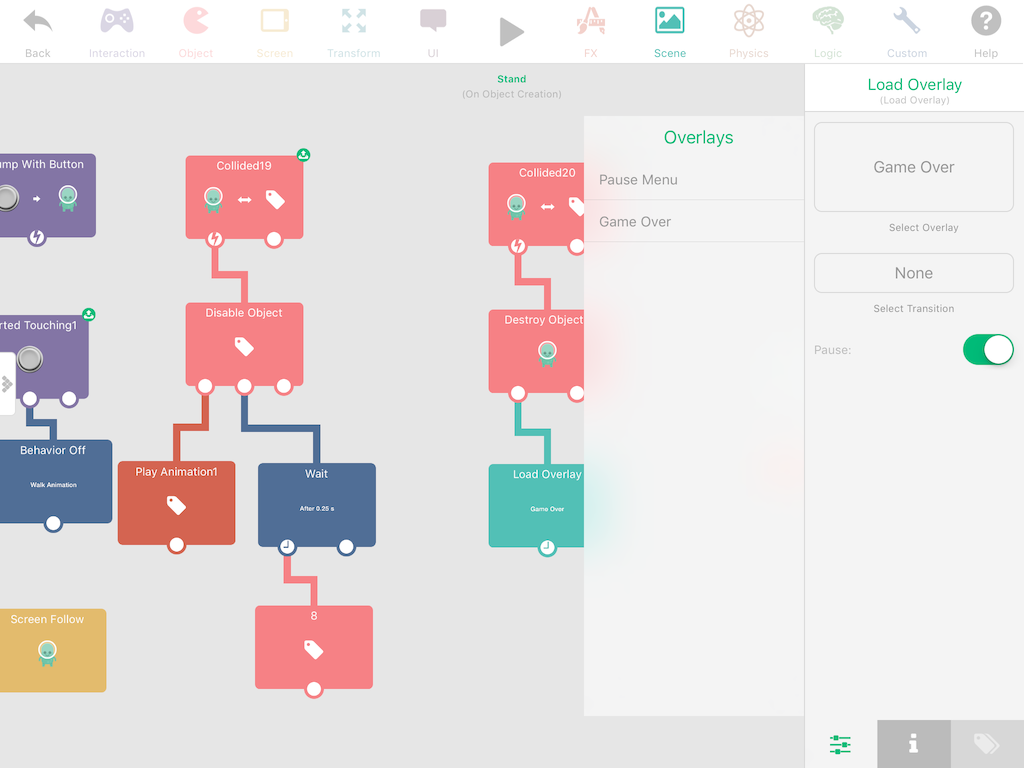Open the Logic brain category
The width and height of the screenshot is (1024, 768).
pos(827,33)
